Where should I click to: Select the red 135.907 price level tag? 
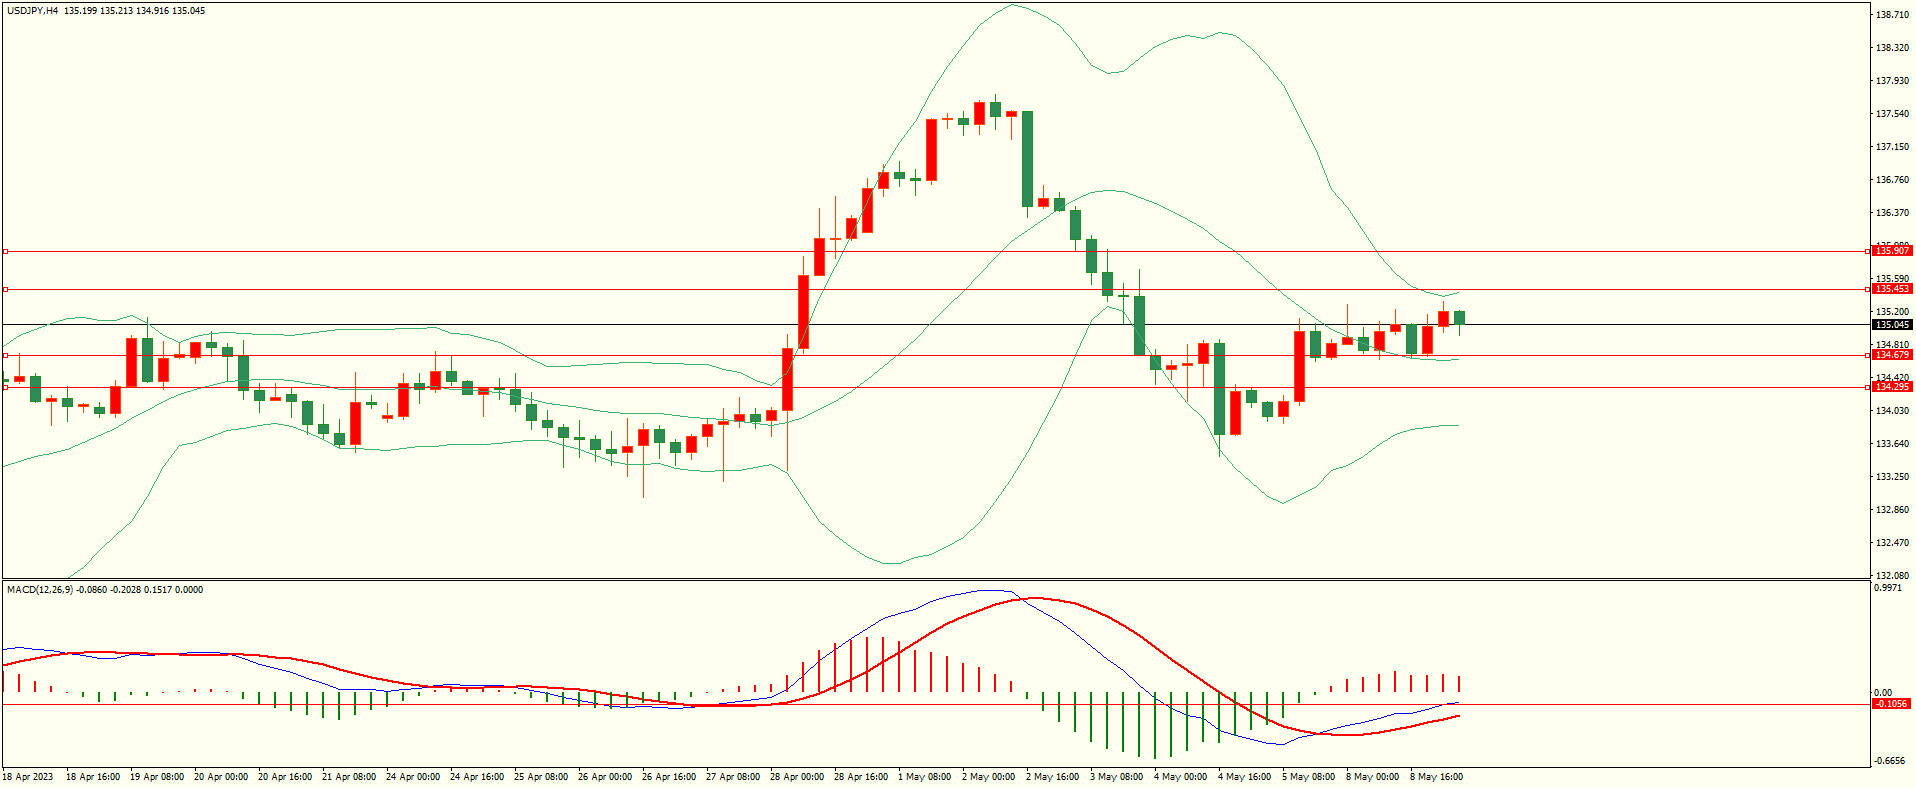point(1892,251)
